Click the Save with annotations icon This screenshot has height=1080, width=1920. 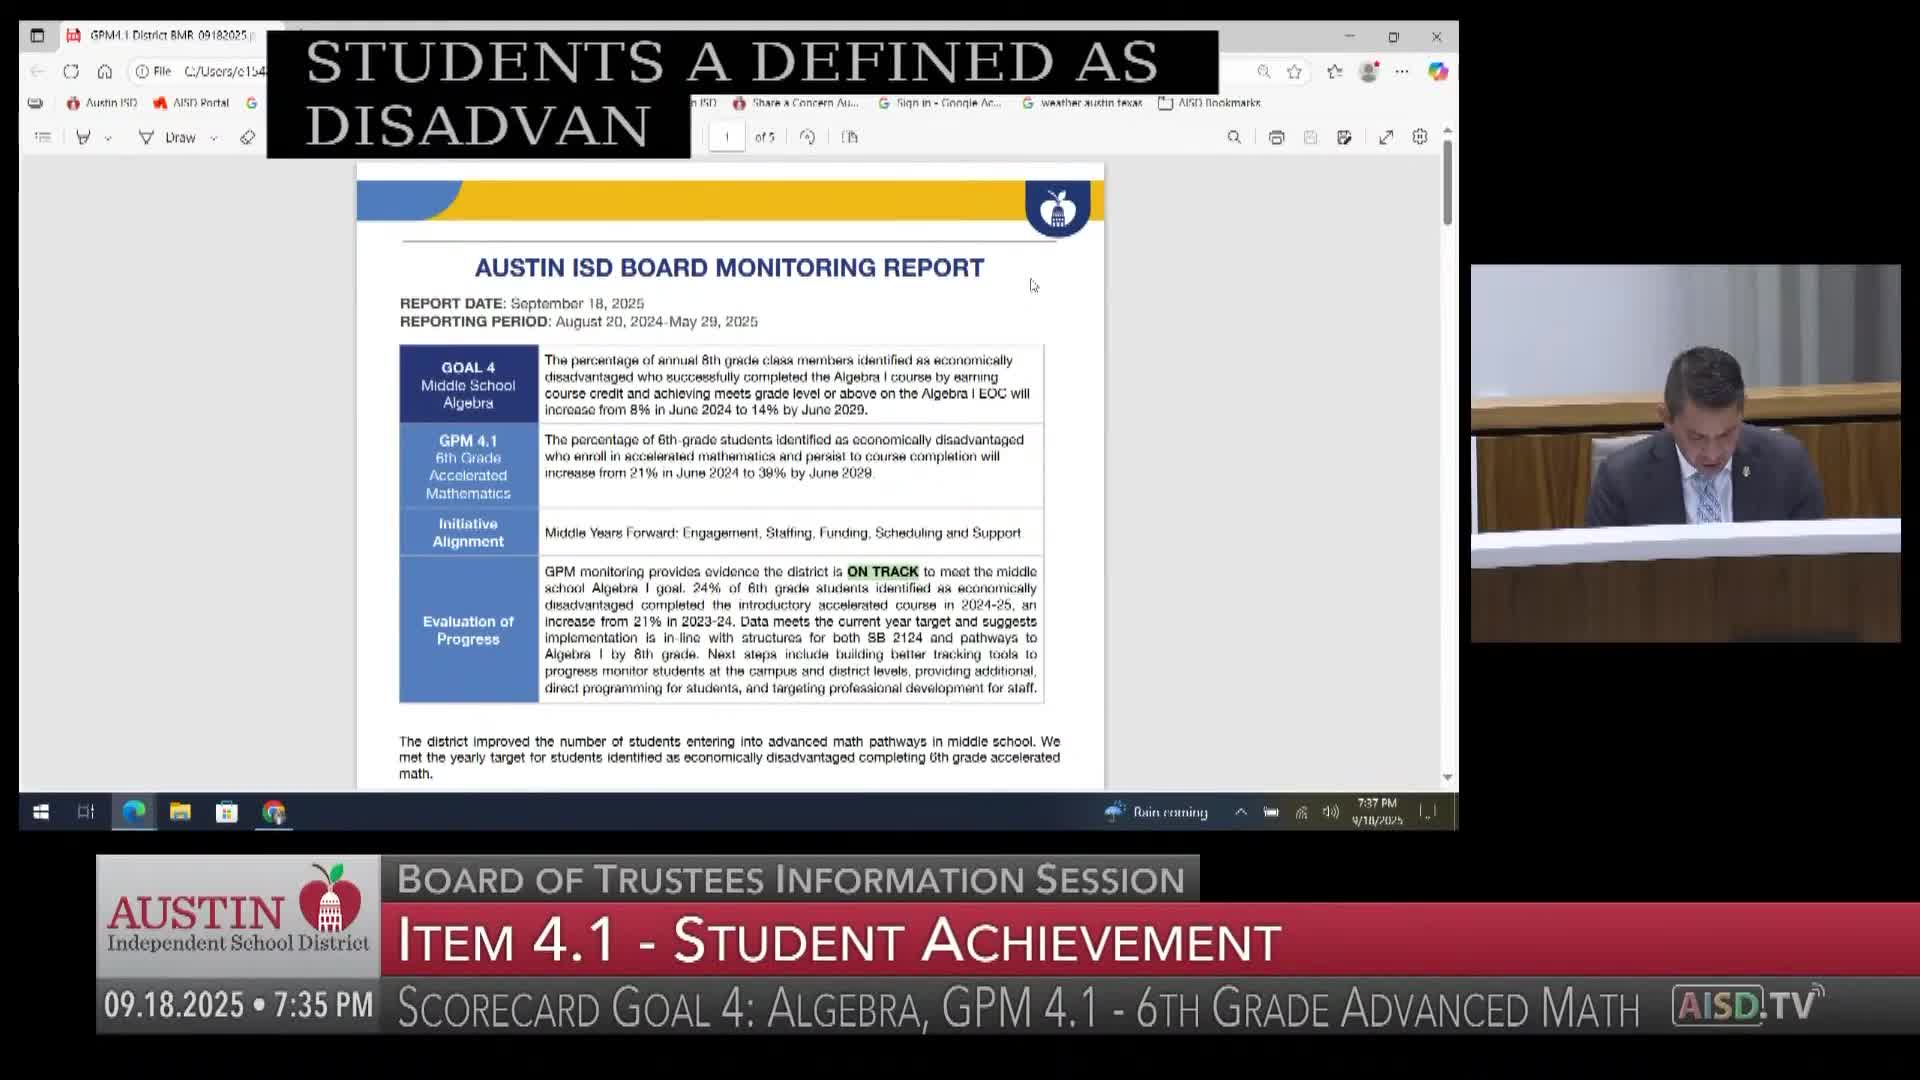[1344, 137]
